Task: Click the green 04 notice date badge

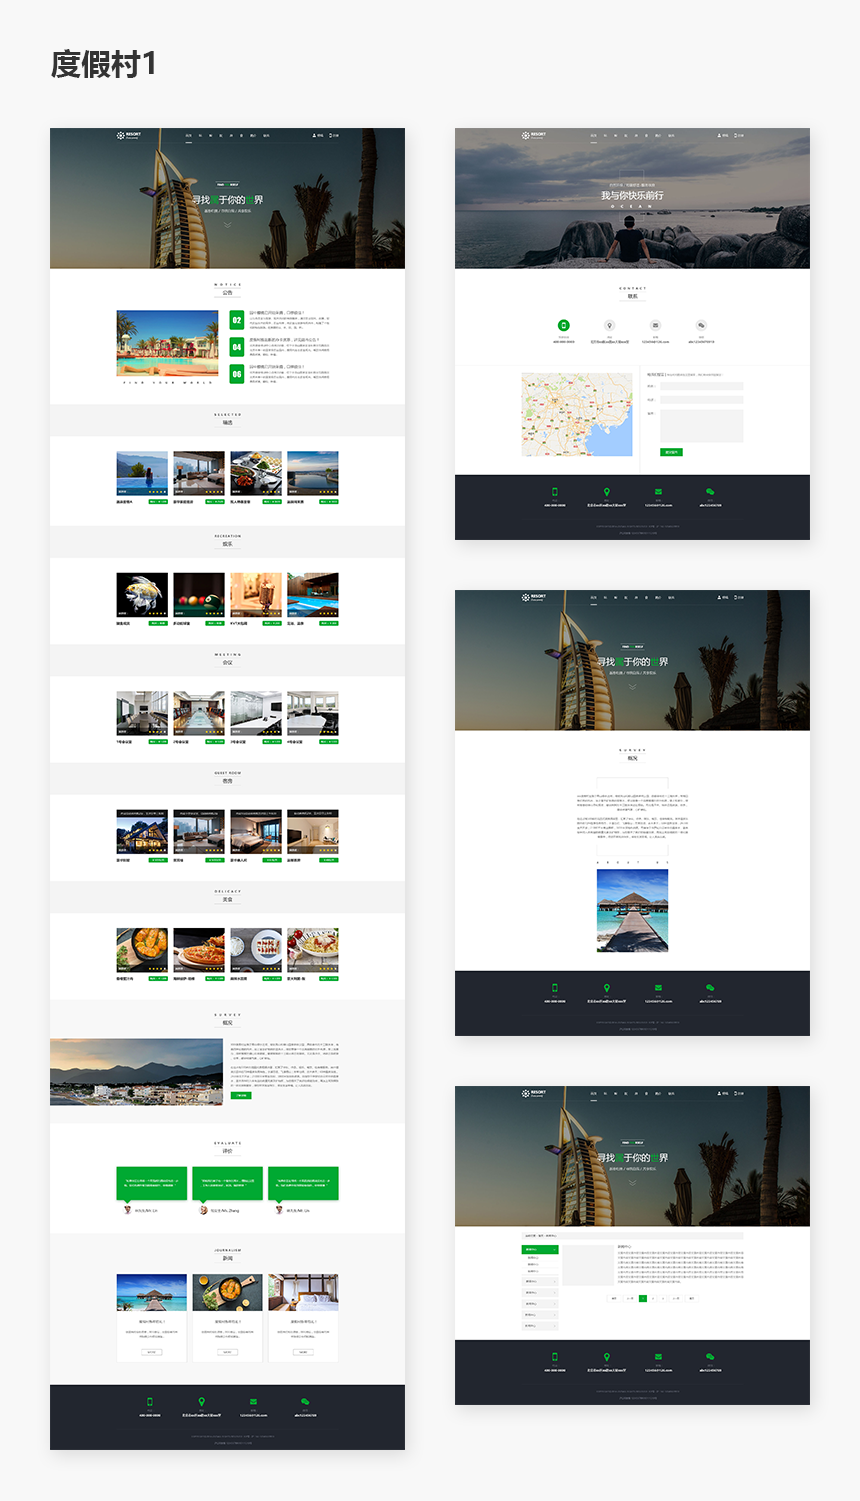Action: [237, 347]
